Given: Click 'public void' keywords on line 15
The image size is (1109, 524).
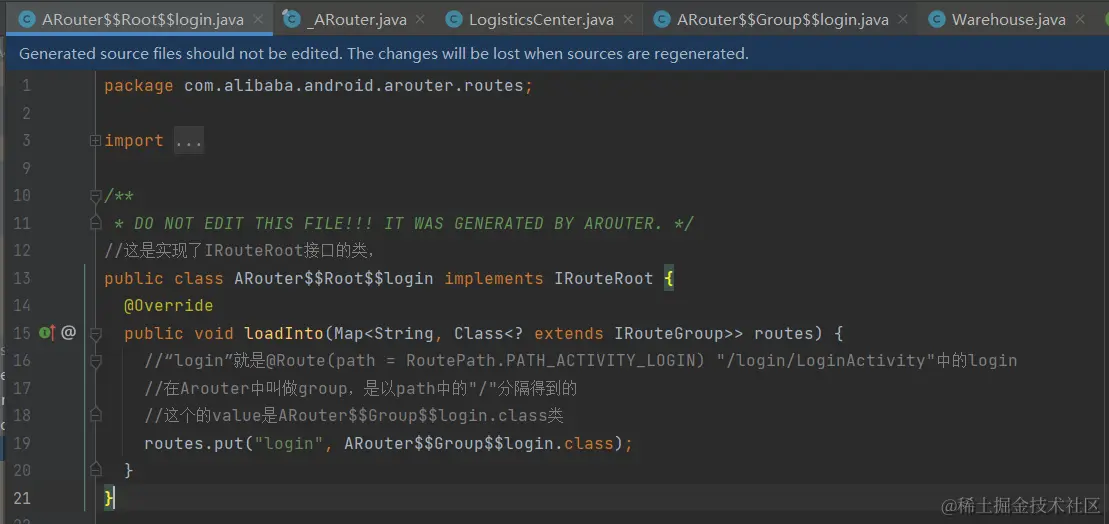Looking at the screenshot, I should coord(179,333).
